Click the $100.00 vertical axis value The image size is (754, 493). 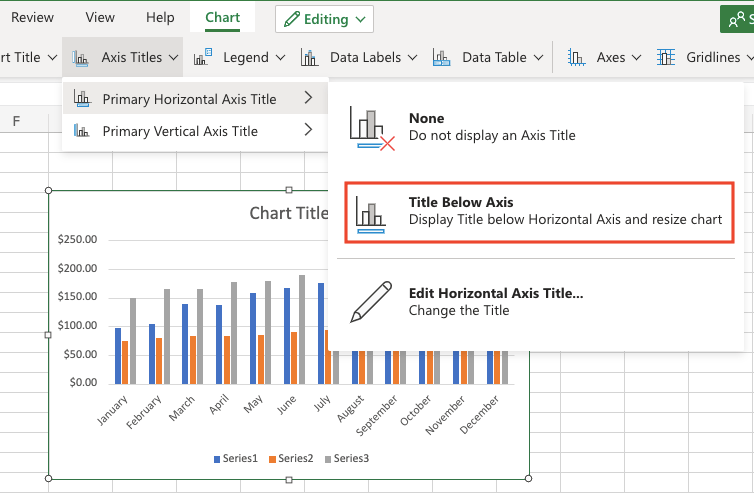pyautogui.click(x=77, y=326)
